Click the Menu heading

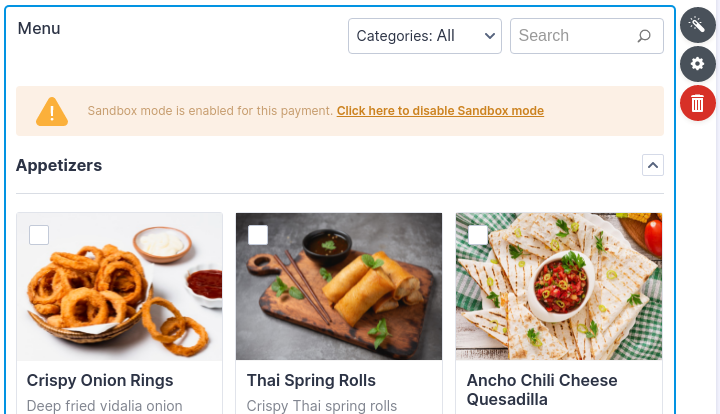click(x=39, y=28)
